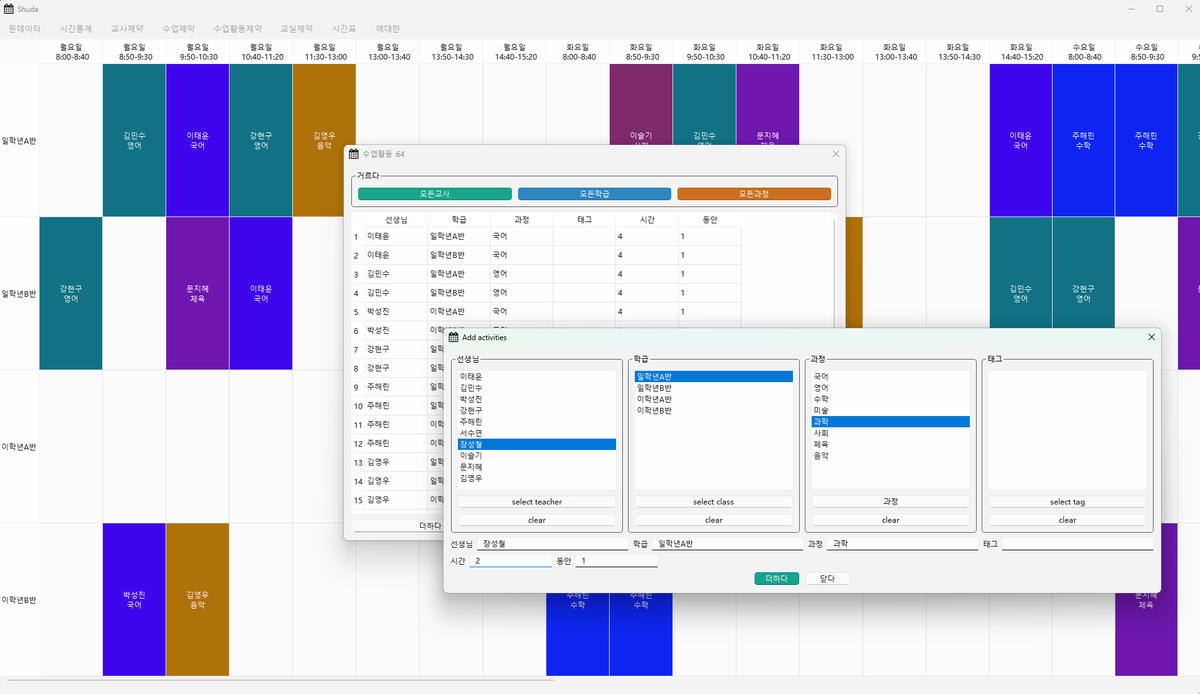Select 음악 in the subject list

891,456
